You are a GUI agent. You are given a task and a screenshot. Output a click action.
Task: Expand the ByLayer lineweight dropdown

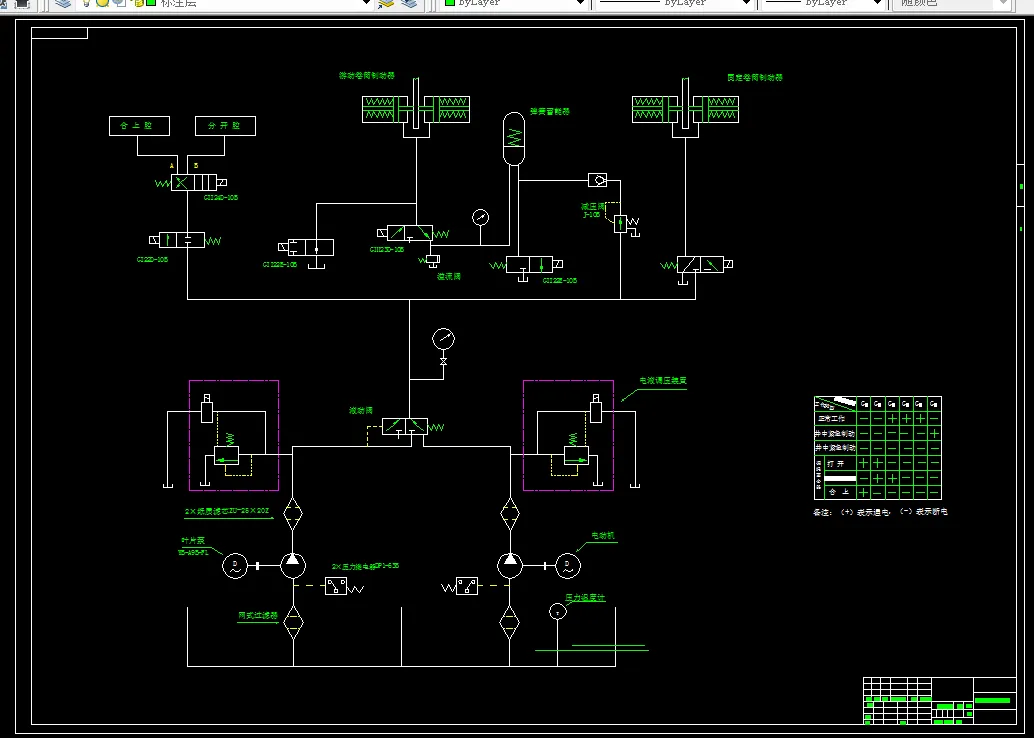click(x=876, y=3)
